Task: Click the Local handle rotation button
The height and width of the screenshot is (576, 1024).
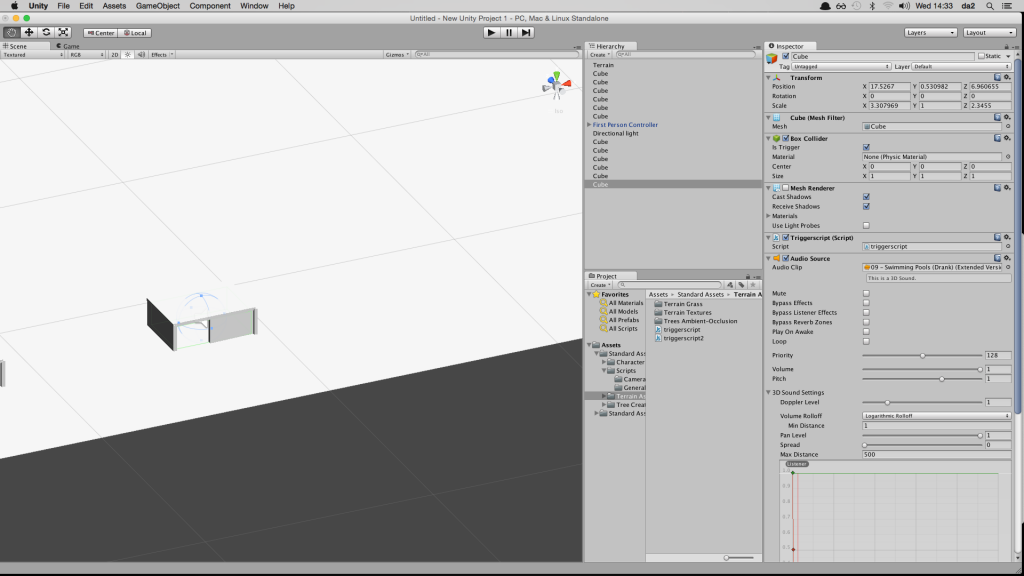Action: [x=134, y=32]
